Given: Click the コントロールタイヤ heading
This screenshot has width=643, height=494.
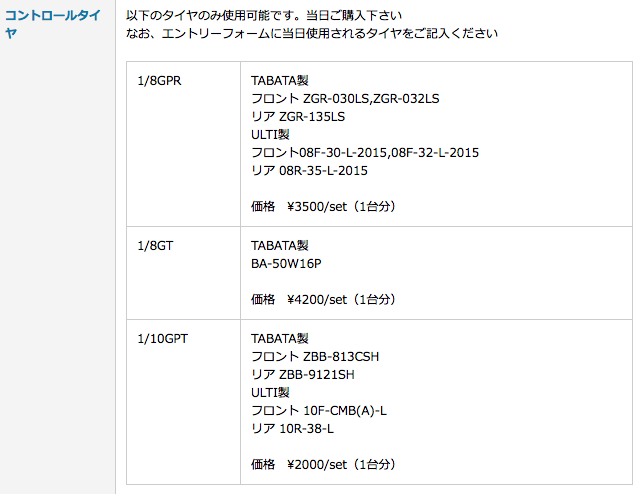Looking at the screenshot, I should click(52, 24).
